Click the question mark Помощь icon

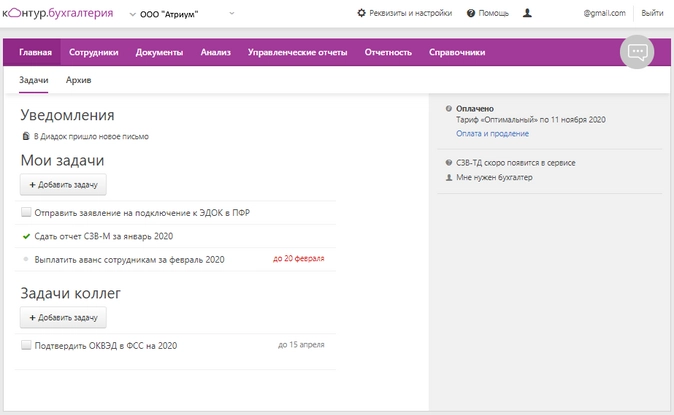point(471,13)
